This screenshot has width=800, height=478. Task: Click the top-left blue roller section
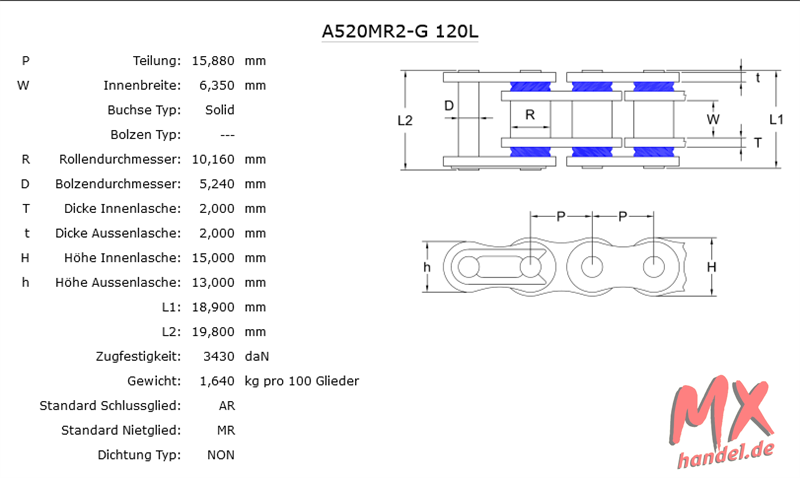point(529,87)
